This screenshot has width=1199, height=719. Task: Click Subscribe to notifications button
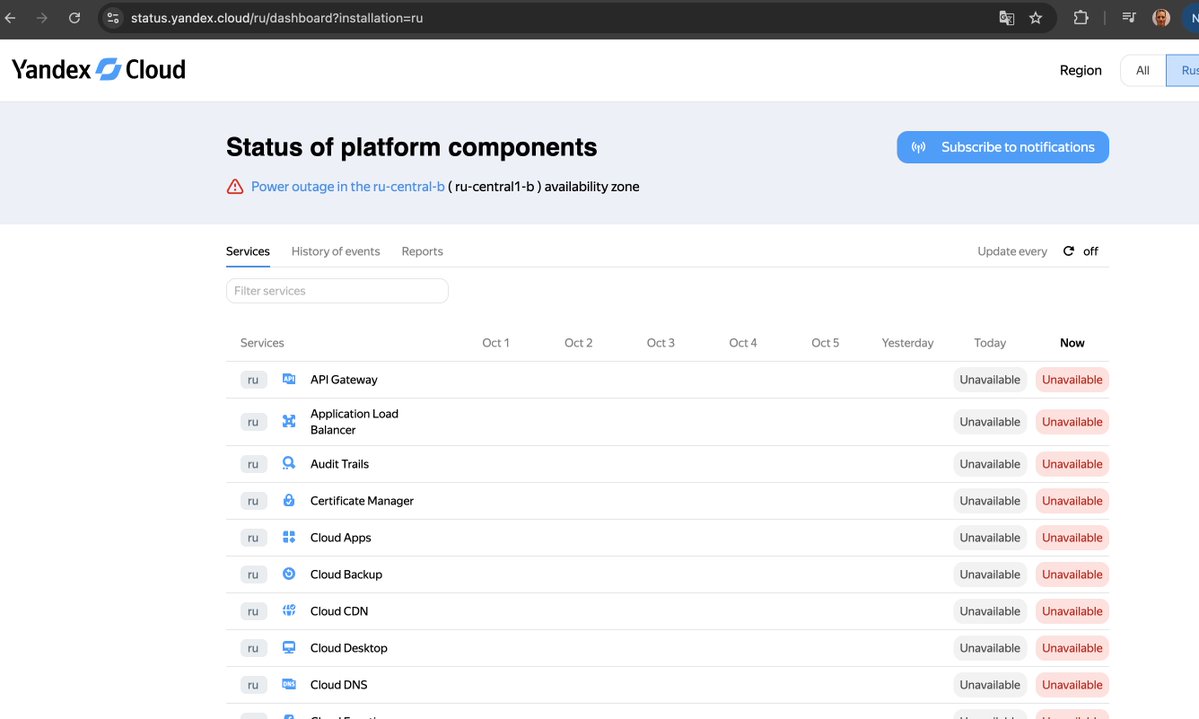(1002, 147)
